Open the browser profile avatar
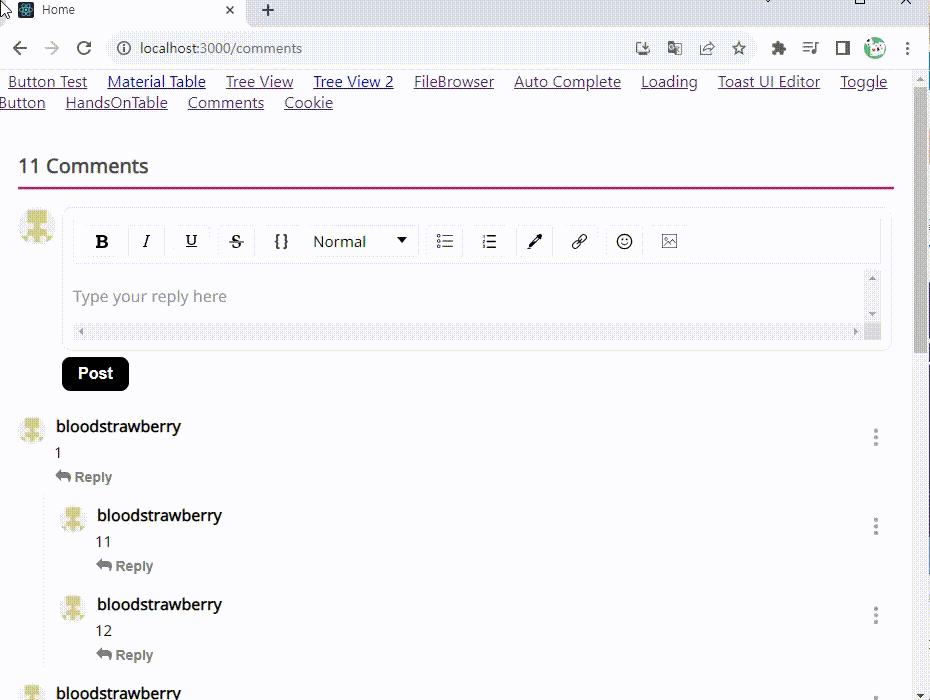This screenshot has height=700, width=930. pyautogui.click(x=875, y=48)
